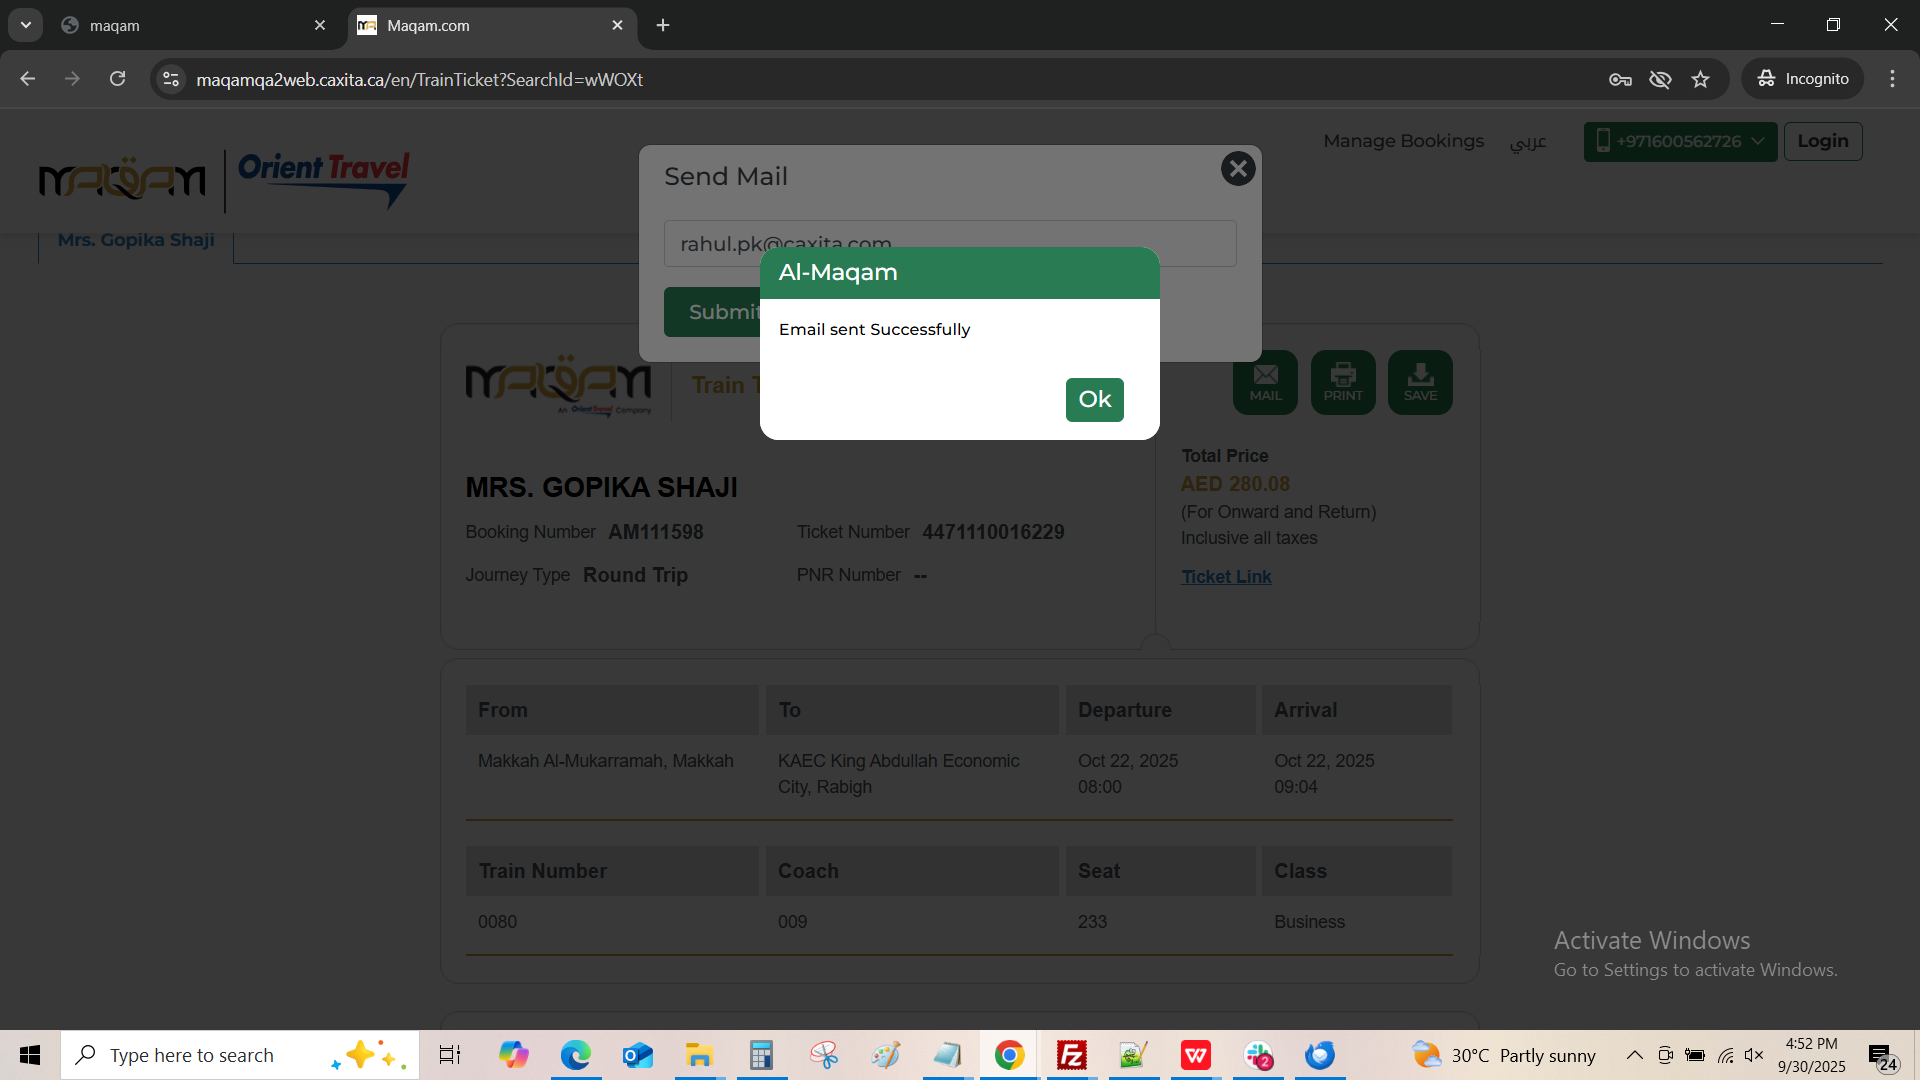
Task: Switch language to Arabic
Action: click(x=1527, y=142)
